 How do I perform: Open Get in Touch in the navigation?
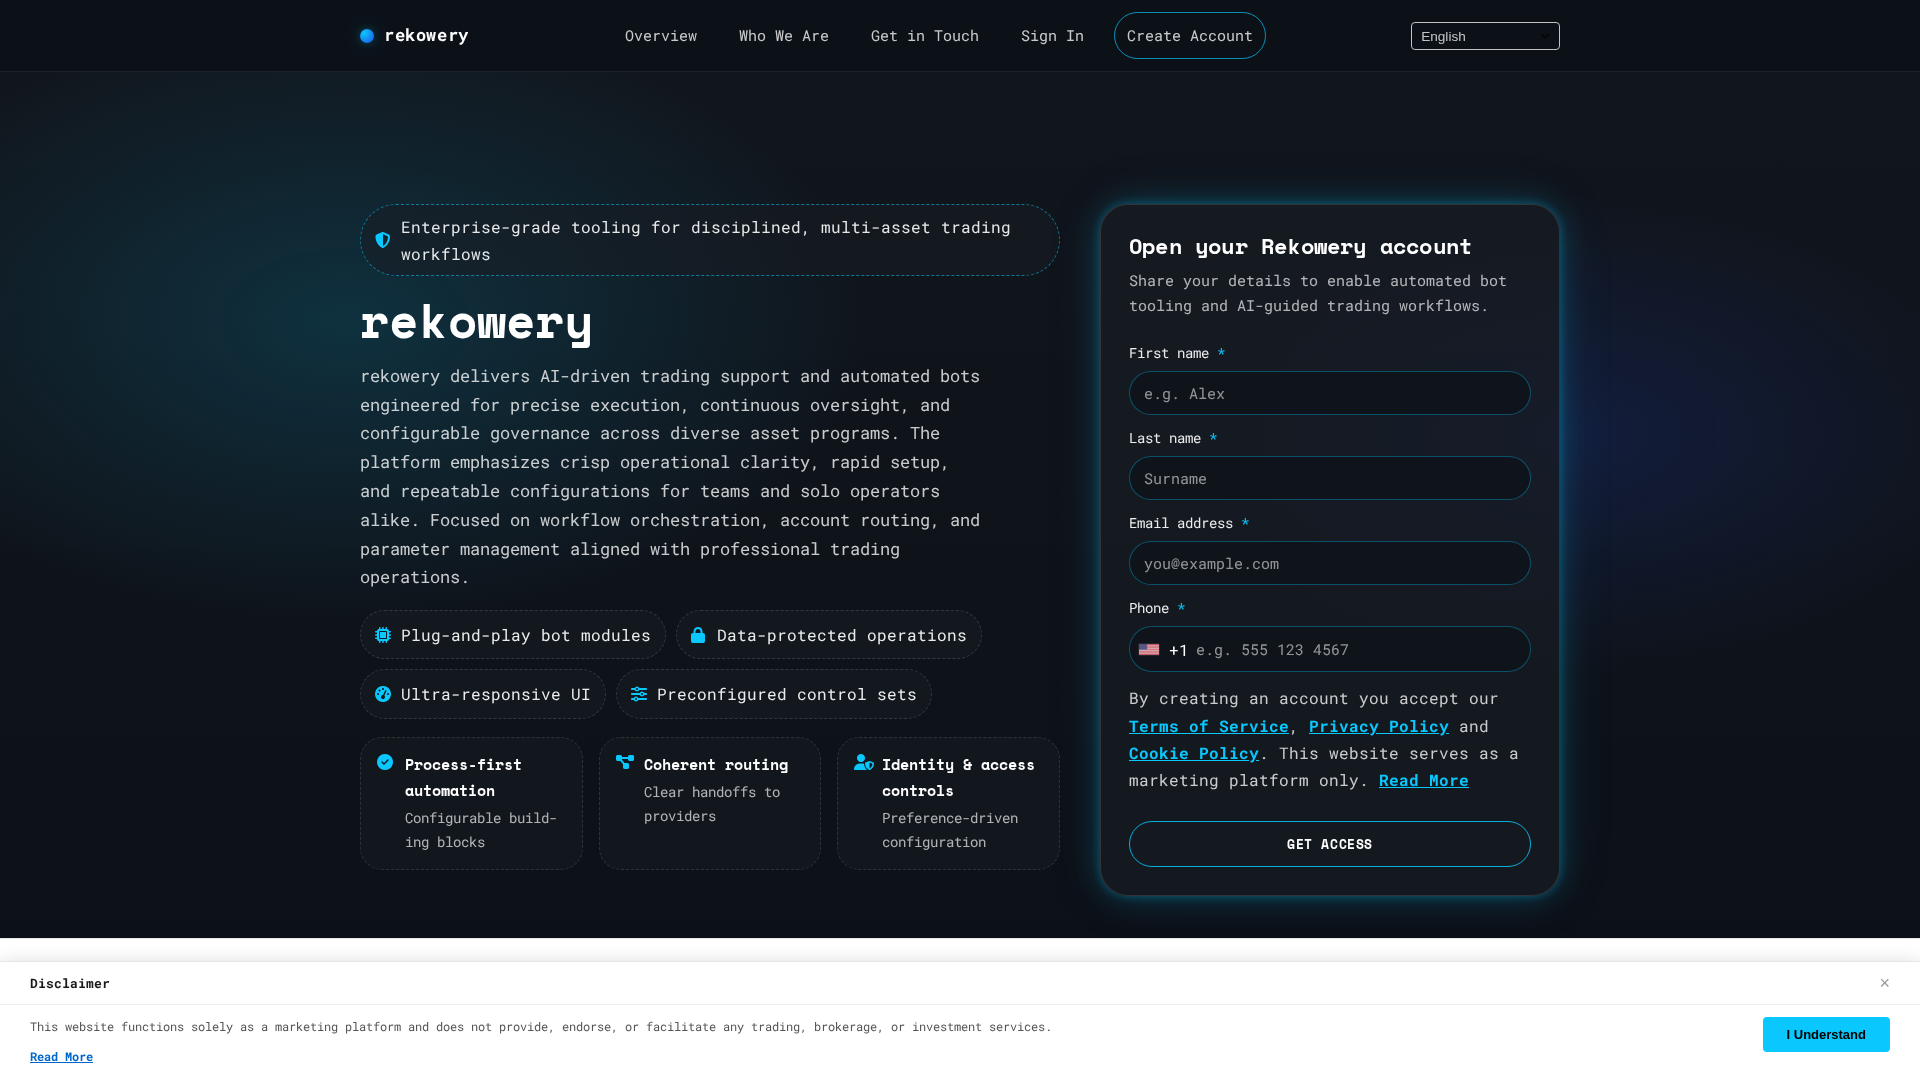[925, 36]
